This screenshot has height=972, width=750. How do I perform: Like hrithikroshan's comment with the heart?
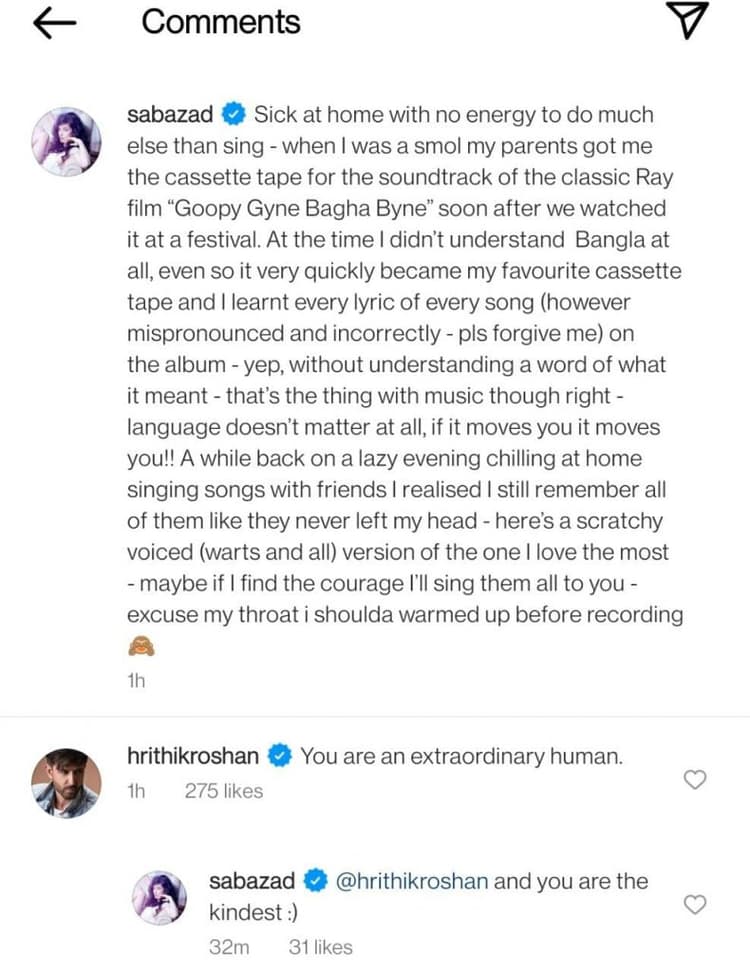694,779
